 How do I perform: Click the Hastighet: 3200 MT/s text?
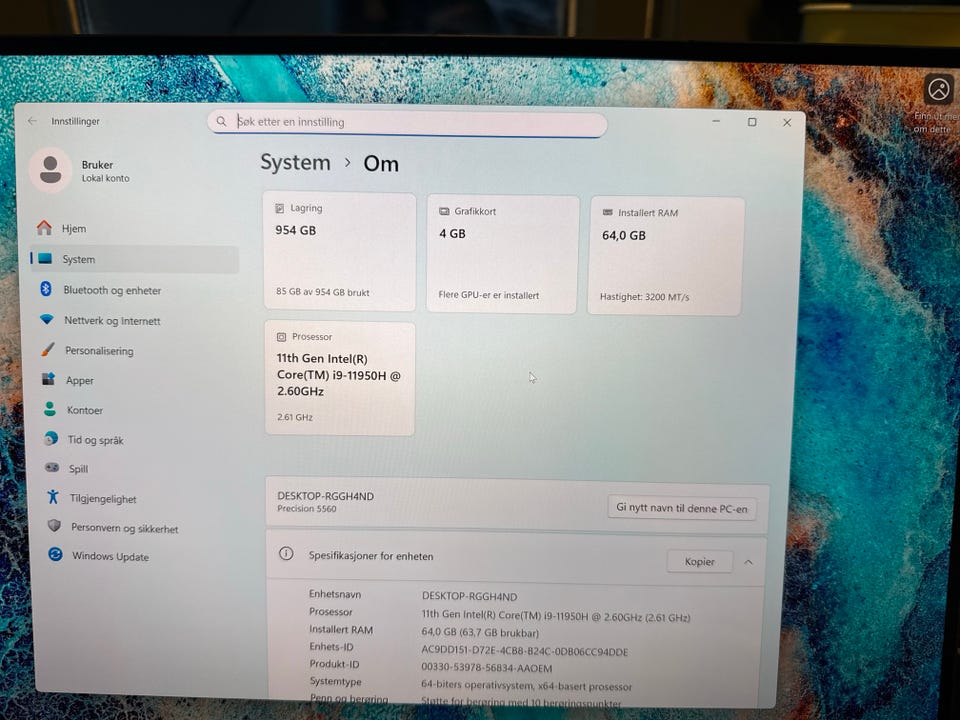[644, 297]
